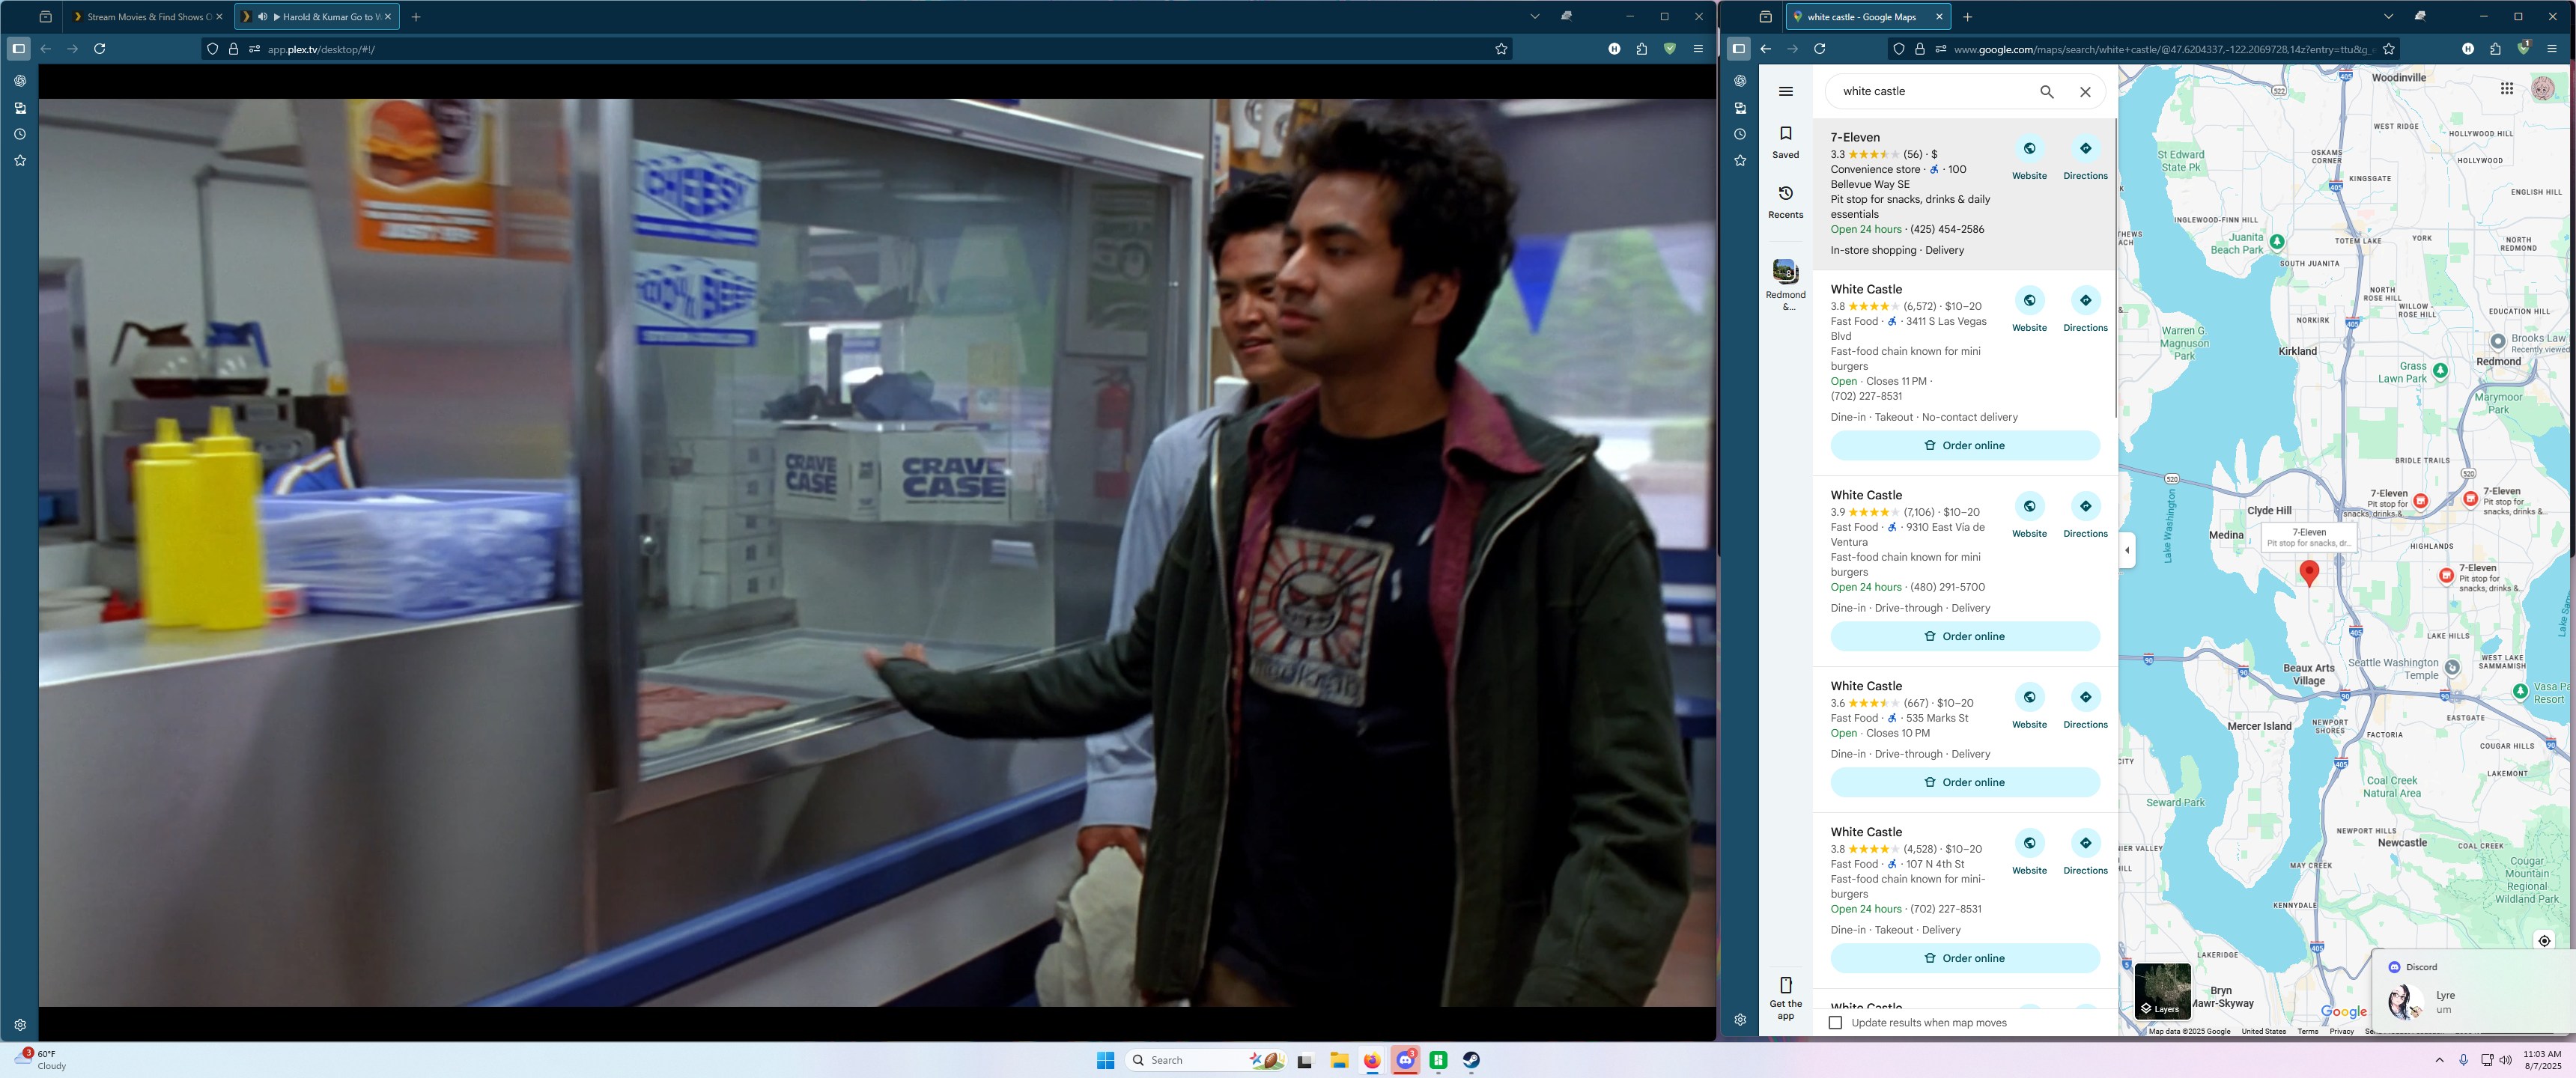Expand the list all tabs dropdown
Screen dimensions: 2576x1078
1534,16
